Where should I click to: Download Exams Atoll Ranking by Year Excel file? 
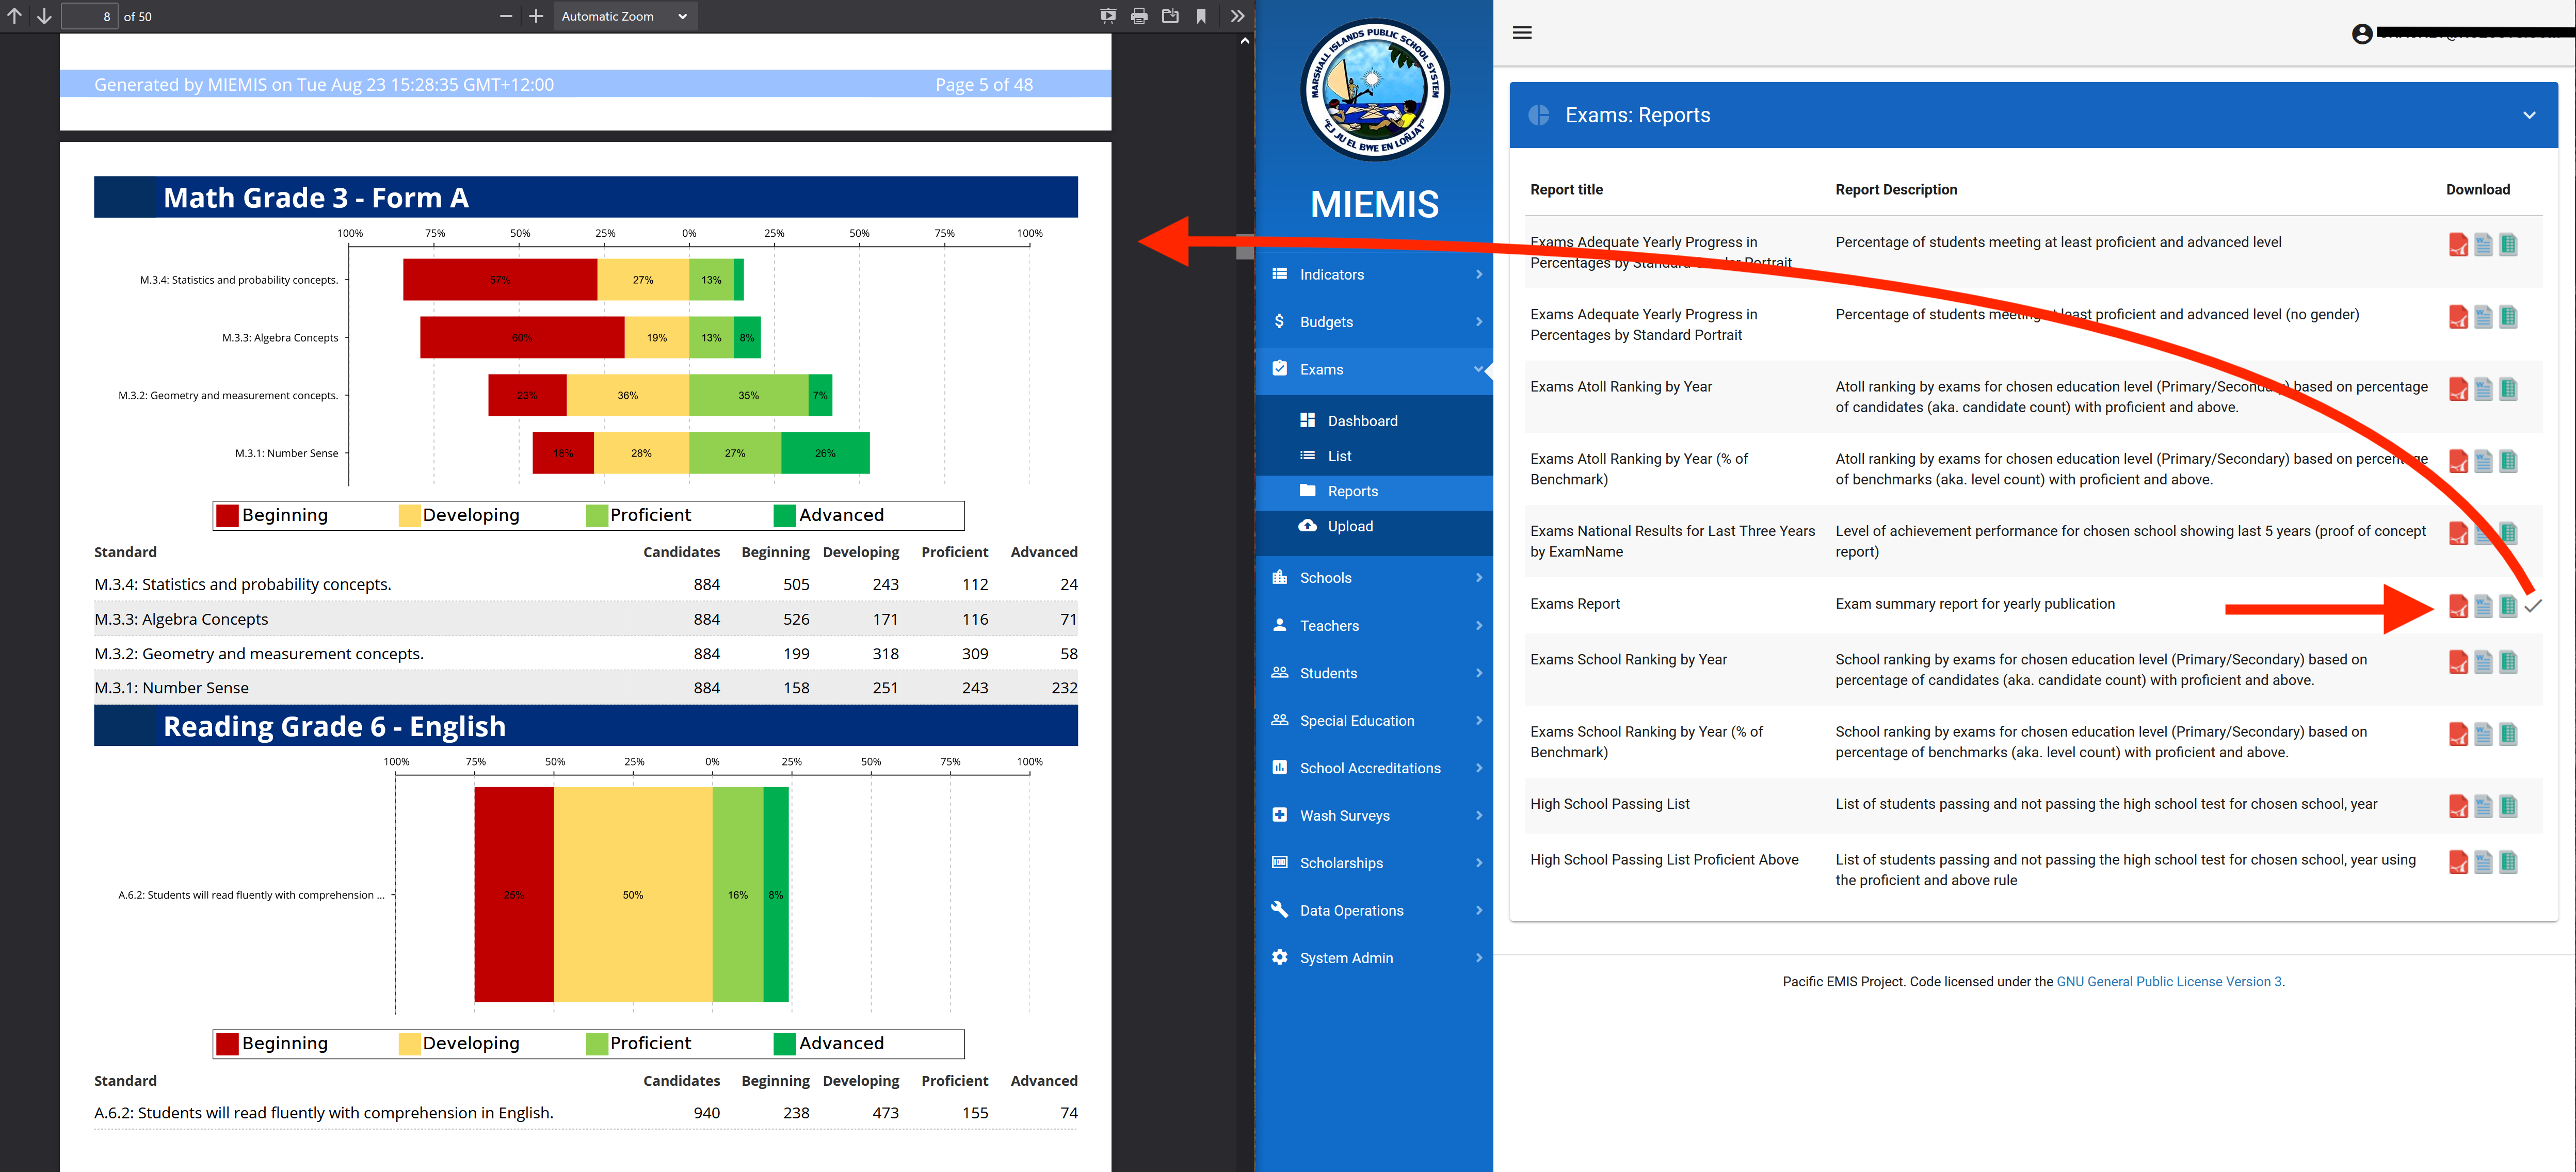[x=2508, y=389]
